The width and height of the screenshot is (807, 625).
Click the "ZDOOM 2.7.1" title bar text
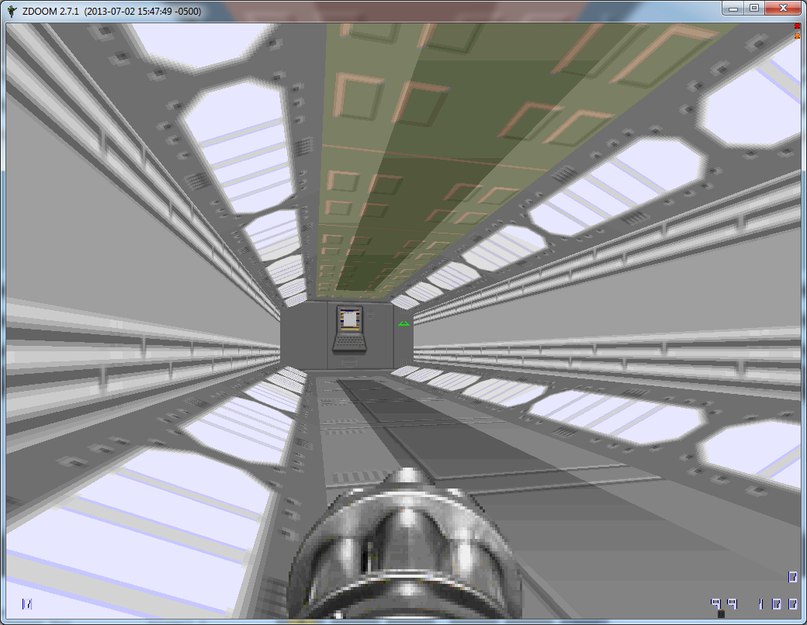pyautogui.click(x=50, y=11)
